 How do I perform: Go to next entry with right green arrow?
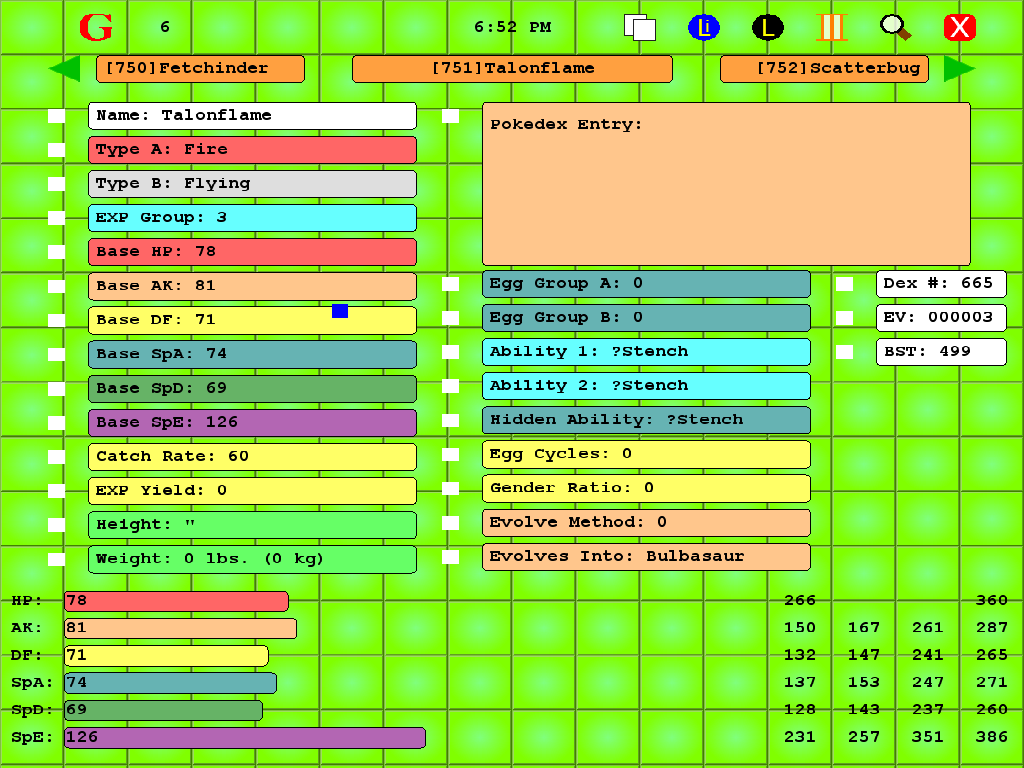click(x=959, y=69)
